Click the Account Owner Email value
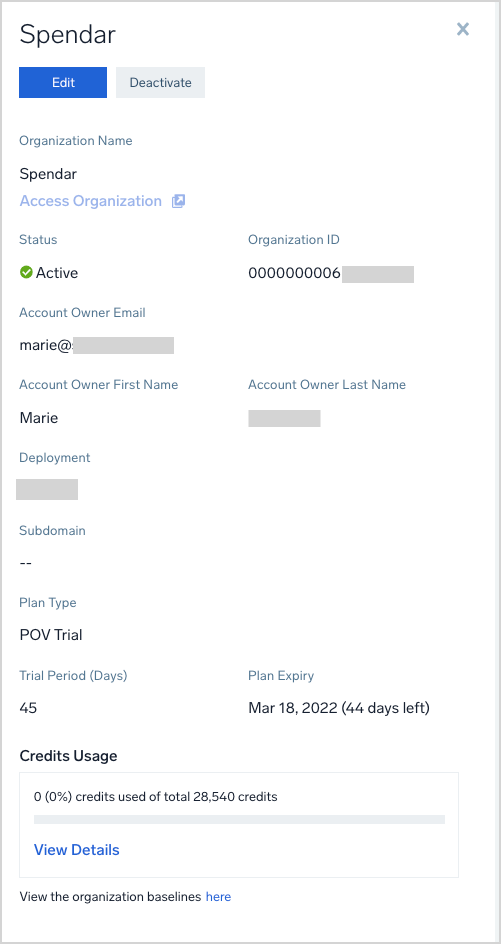 pos(96,346)
